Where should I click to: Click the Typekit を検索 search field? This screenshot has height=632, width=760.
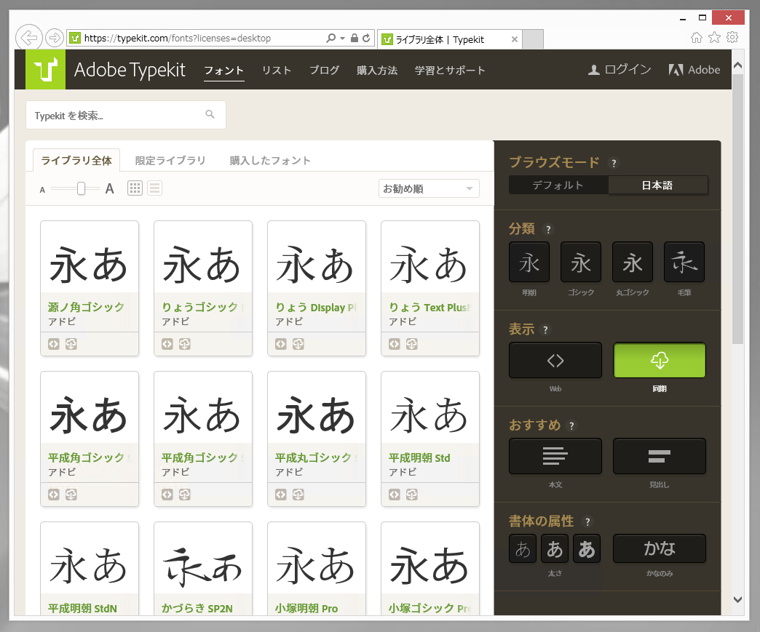126,115
